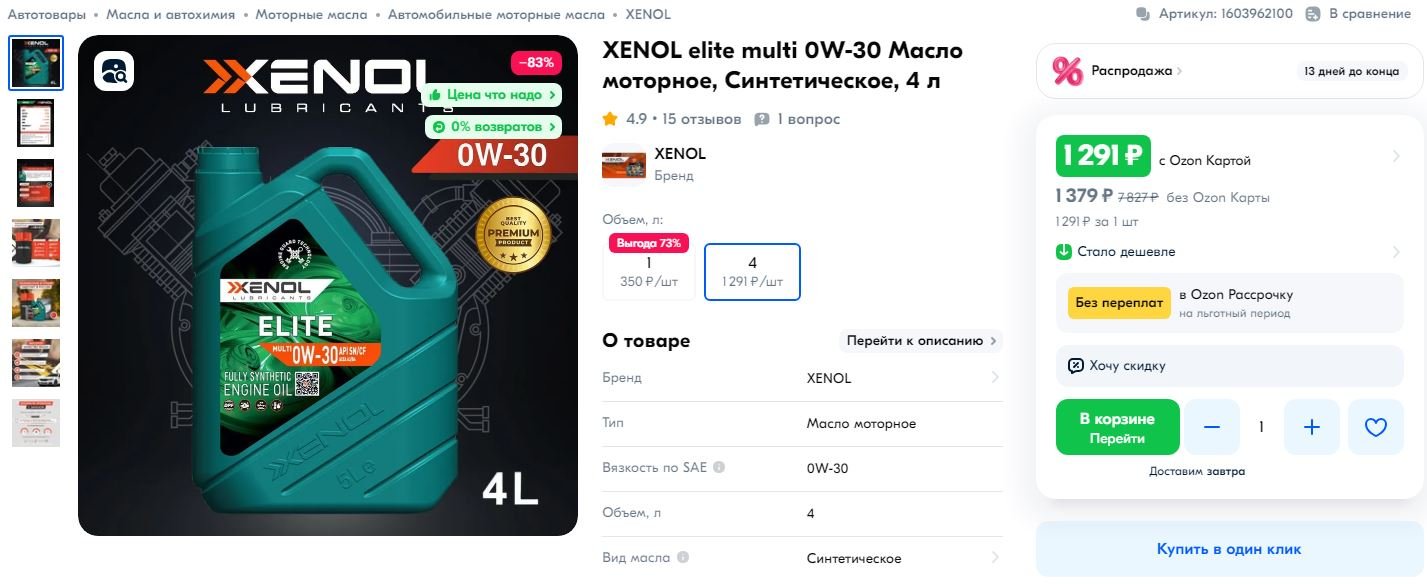Open the Масла и автохимия breadcrumb
Viewport: 1427px width, 584px height.
pos(170,14)
